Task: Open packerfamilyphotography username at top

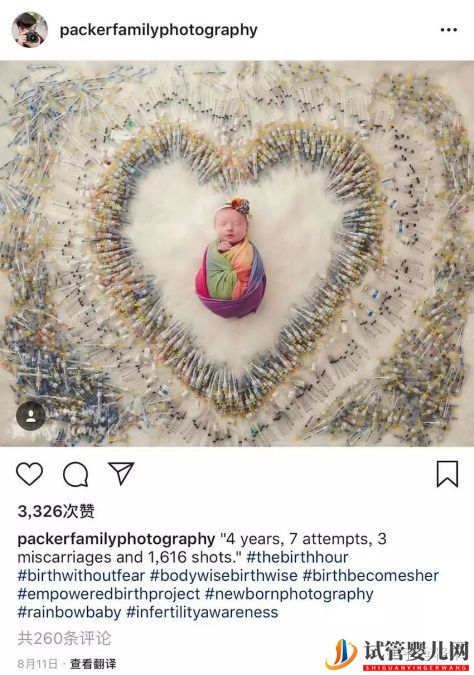Action: pyautogui.click(x=158, y=30)
